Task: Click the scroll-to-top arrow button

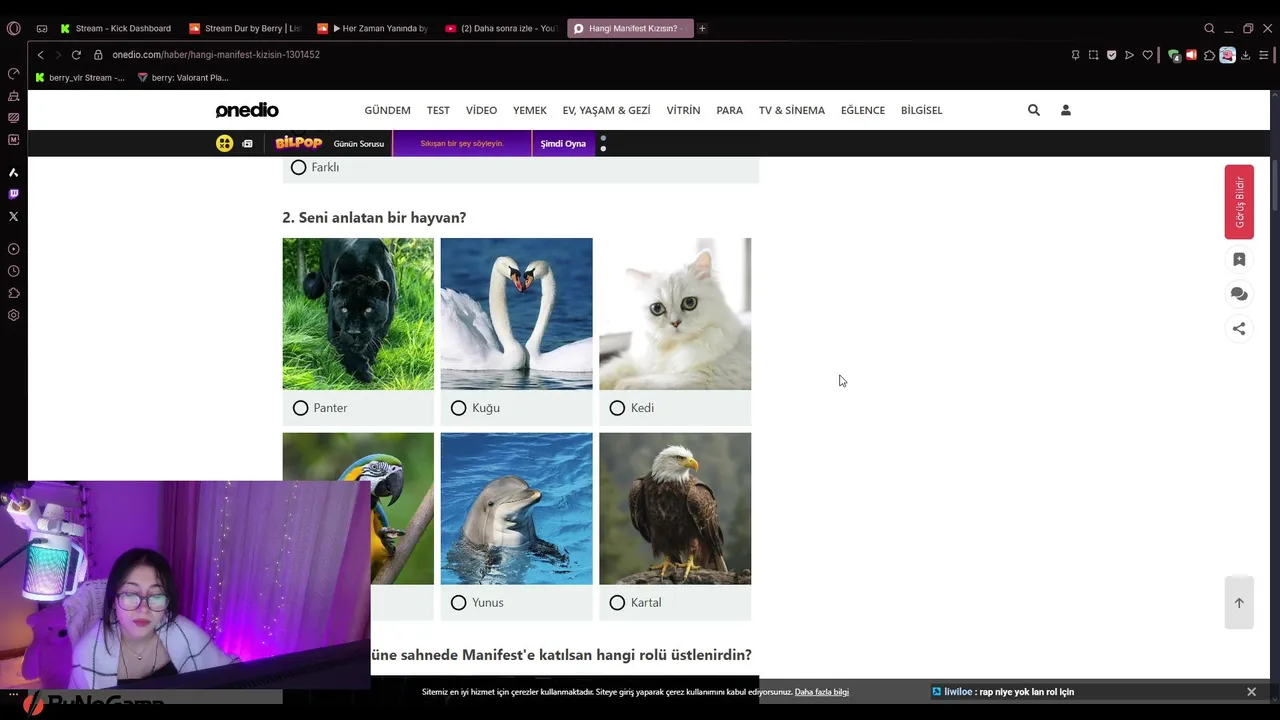Action: click(x=1239, y=603)
